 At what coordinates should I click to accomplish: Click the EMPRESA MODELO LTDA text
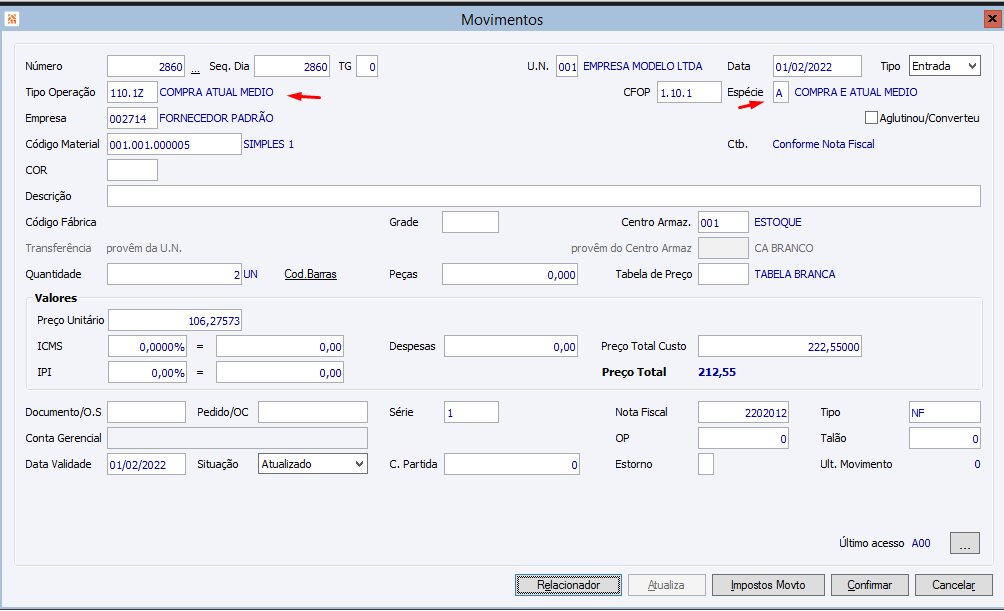(x=642, y=66)
